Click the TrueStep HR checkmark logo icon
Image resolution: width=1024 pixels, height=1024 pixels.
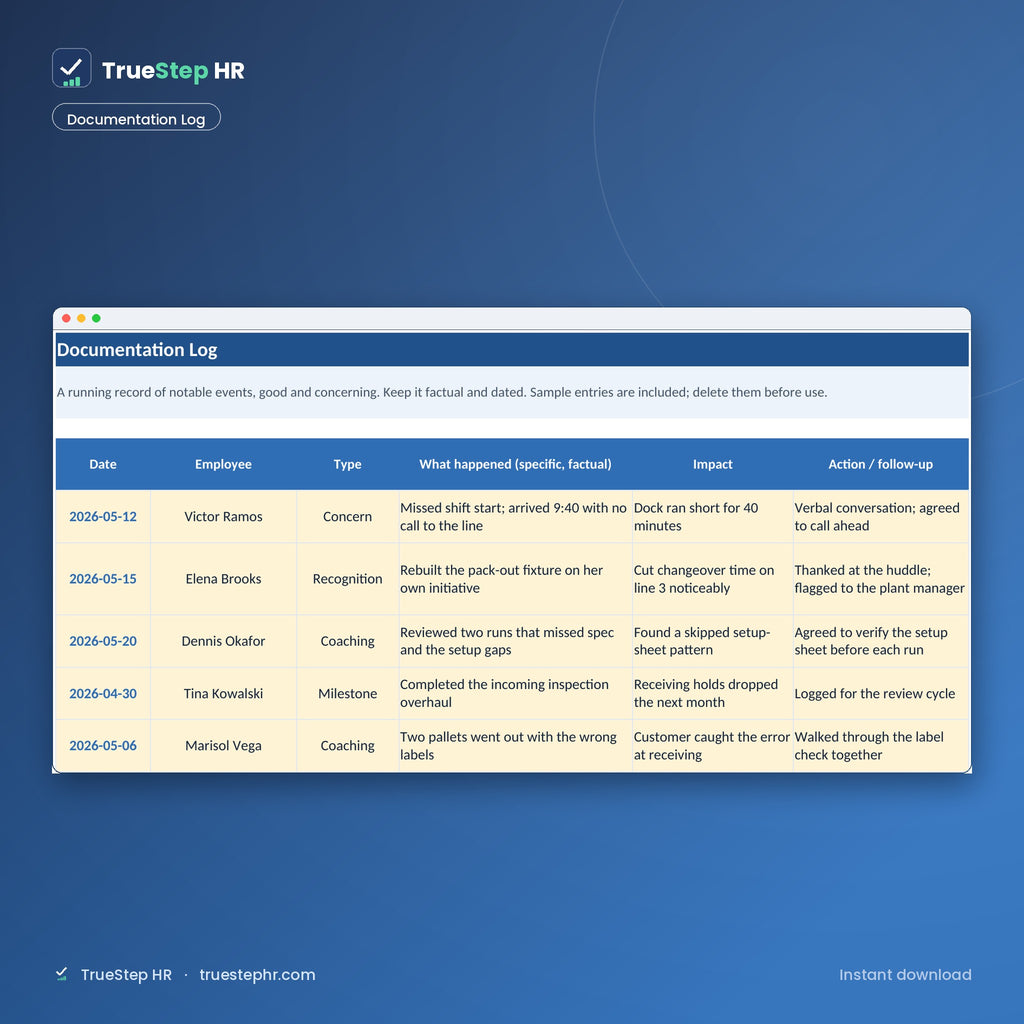coord(71,68)
